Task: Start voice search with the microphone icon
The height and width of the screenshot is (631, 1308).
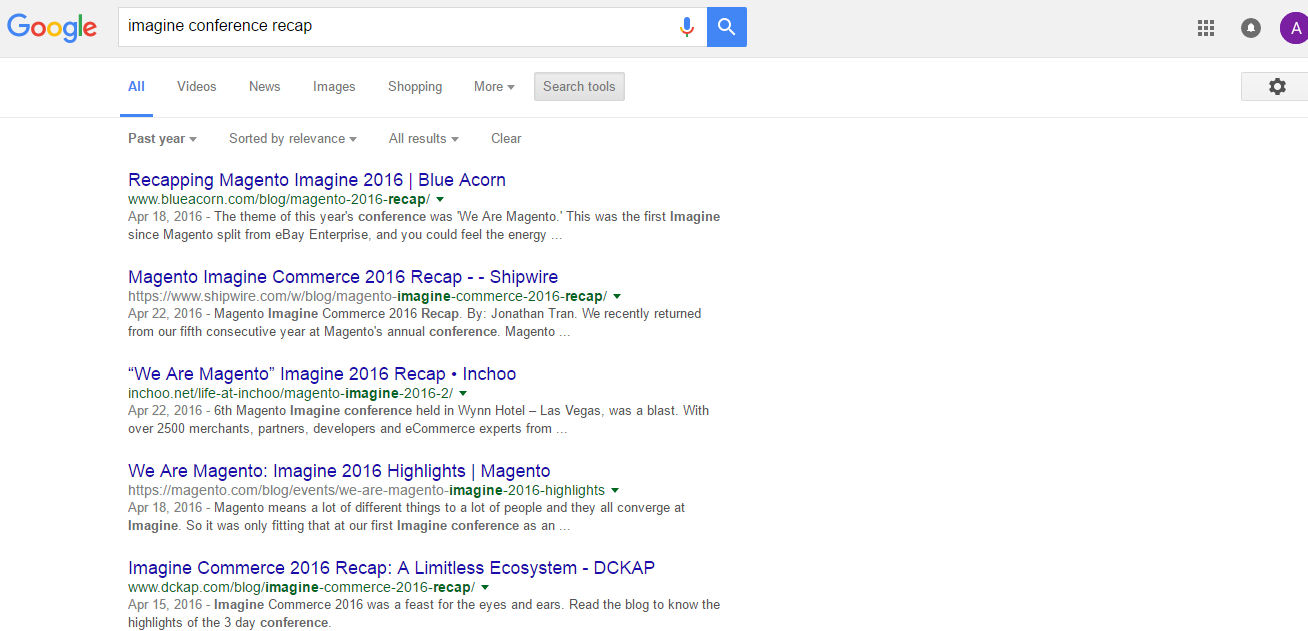Action: coord(687,27)
